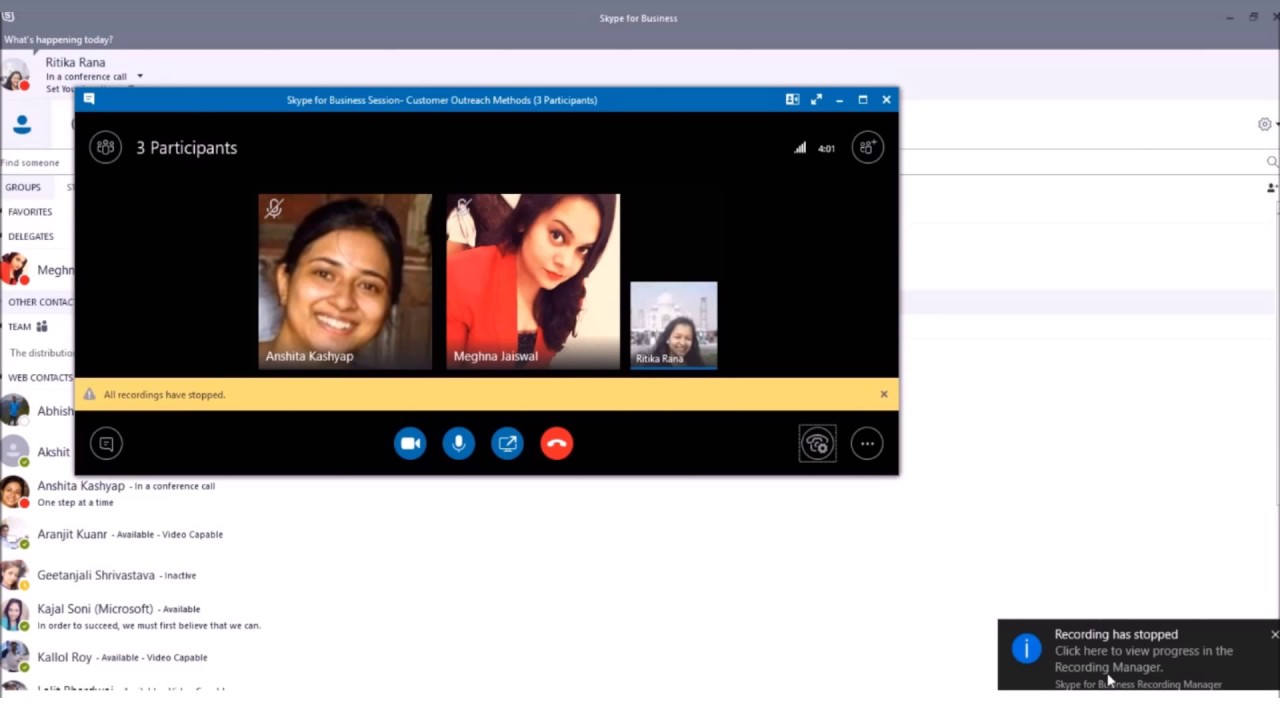
Task: Open the Contacts tab person icon
Action: [22, 125]
